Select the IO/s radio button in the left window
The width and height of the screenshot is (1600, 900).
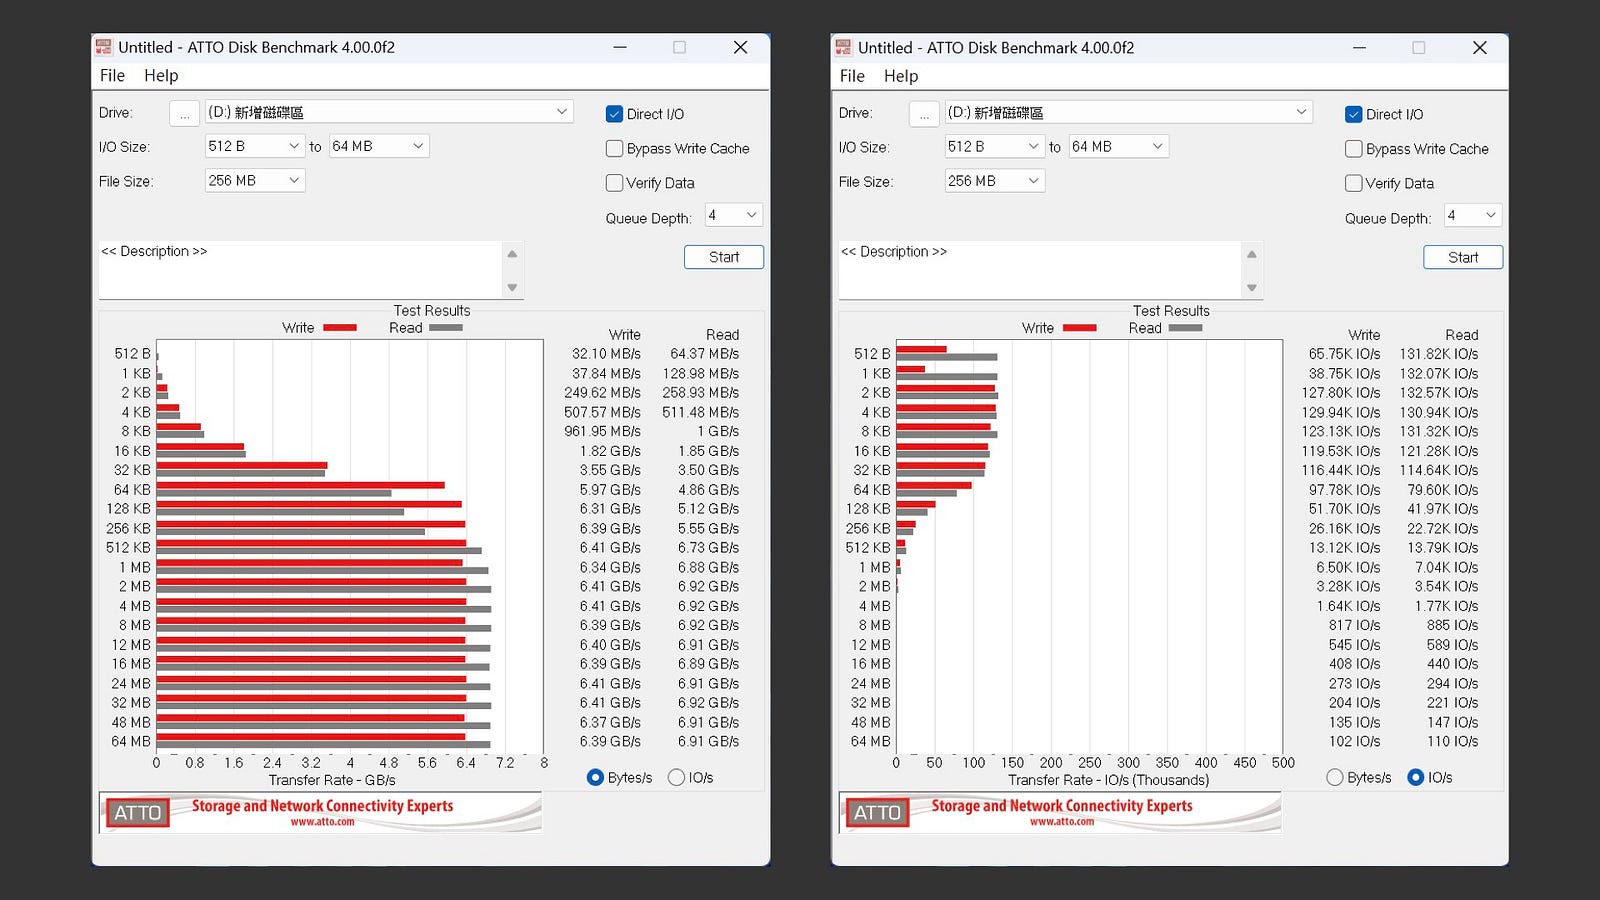coord(677,777)
